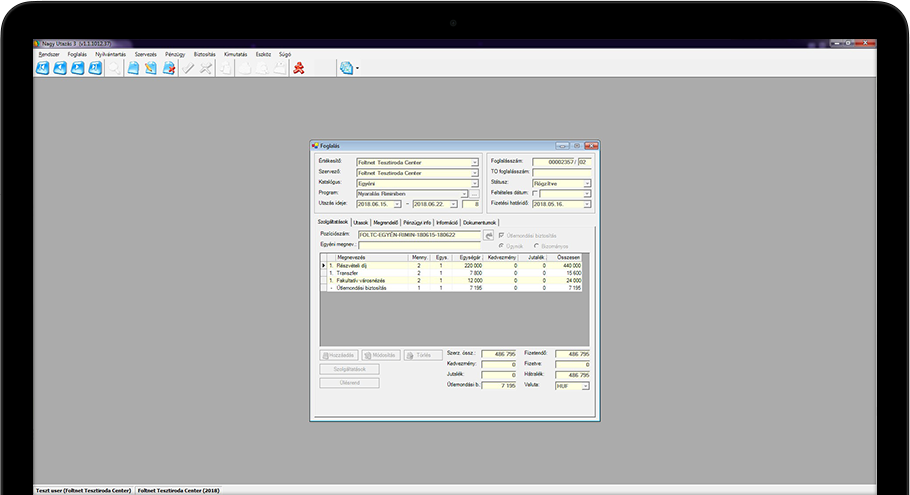The width and height of the screenshot is (910, 495).
Task: Go to the next record in toolbar
Action: point(78,68)
